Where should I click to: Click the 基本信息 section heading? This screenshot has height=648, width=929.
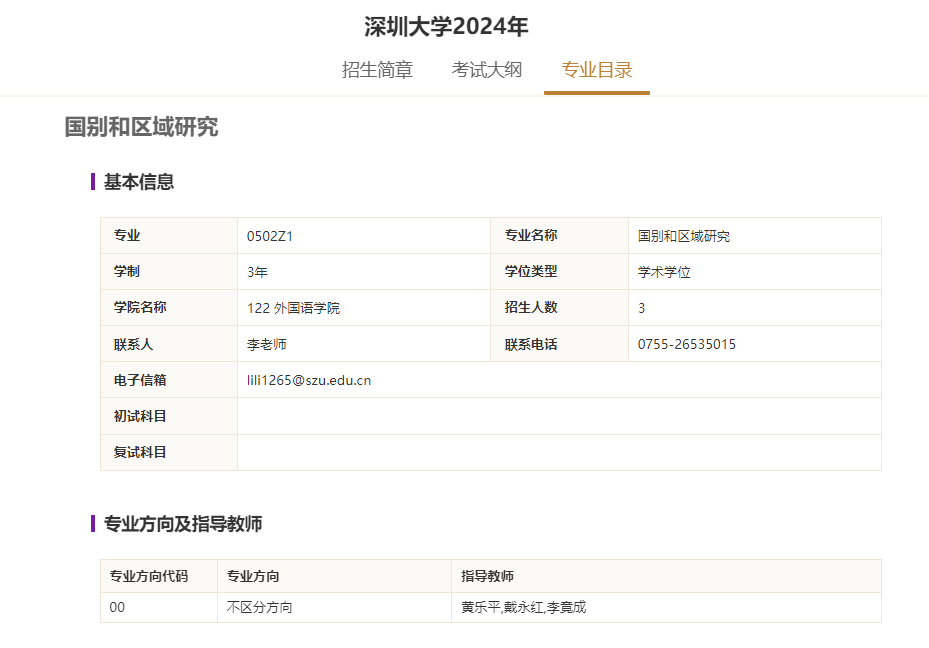click(x=139, y=182)
